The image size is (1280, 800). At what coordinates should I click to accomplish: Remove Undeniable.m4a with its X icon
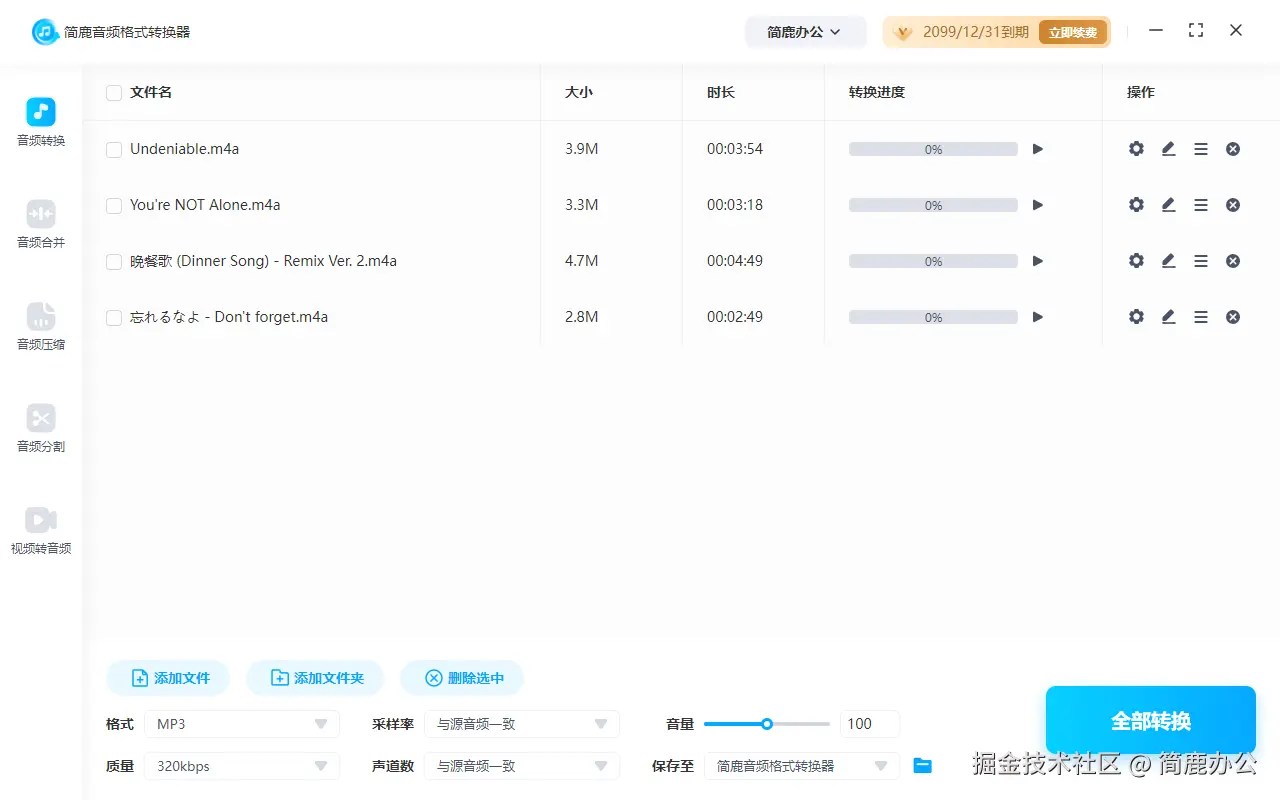[1233, 149]
